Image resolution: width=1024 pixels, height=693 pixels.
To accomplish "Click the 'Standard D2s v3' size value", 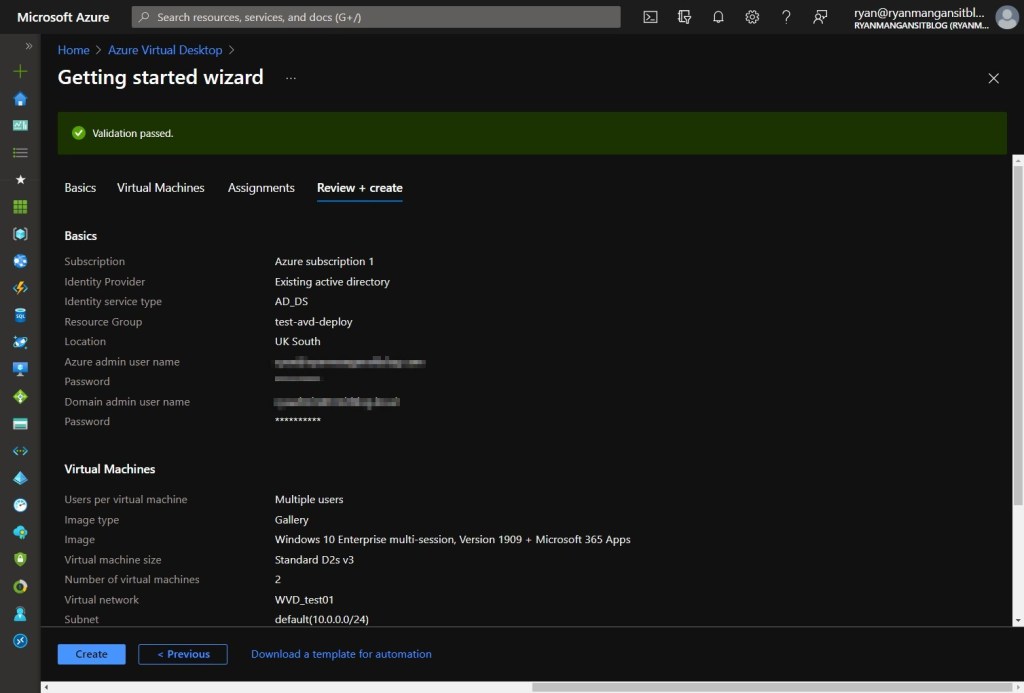I will click(x=314, y=560).
